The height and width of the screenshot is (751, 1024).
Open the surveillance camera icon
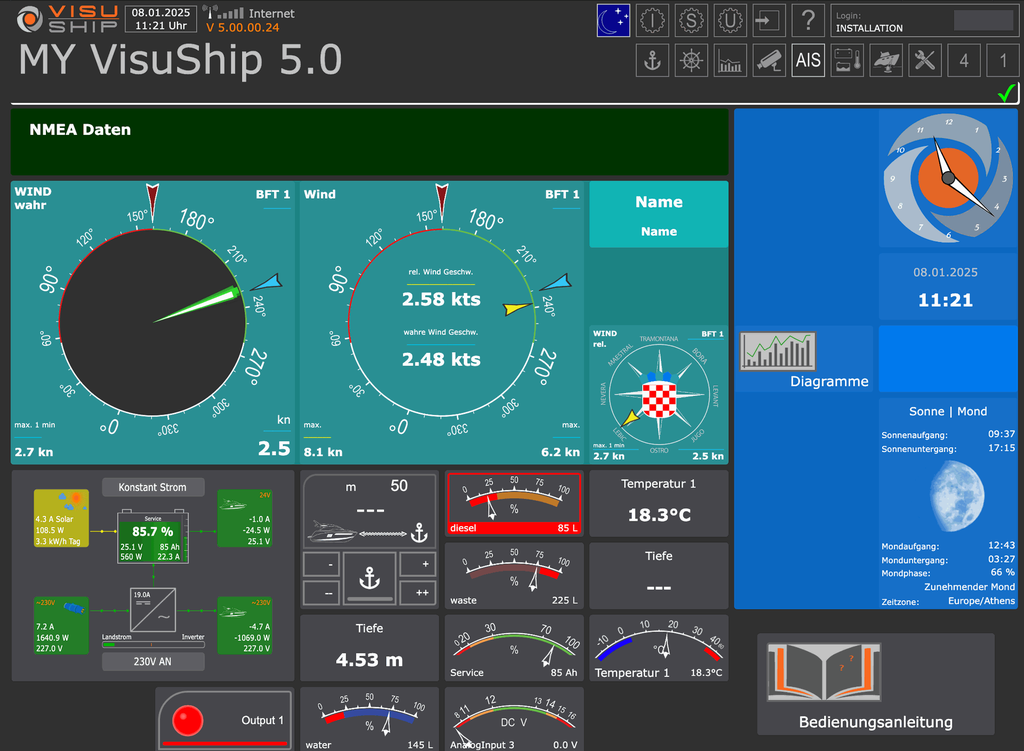(x=769, y=61)
